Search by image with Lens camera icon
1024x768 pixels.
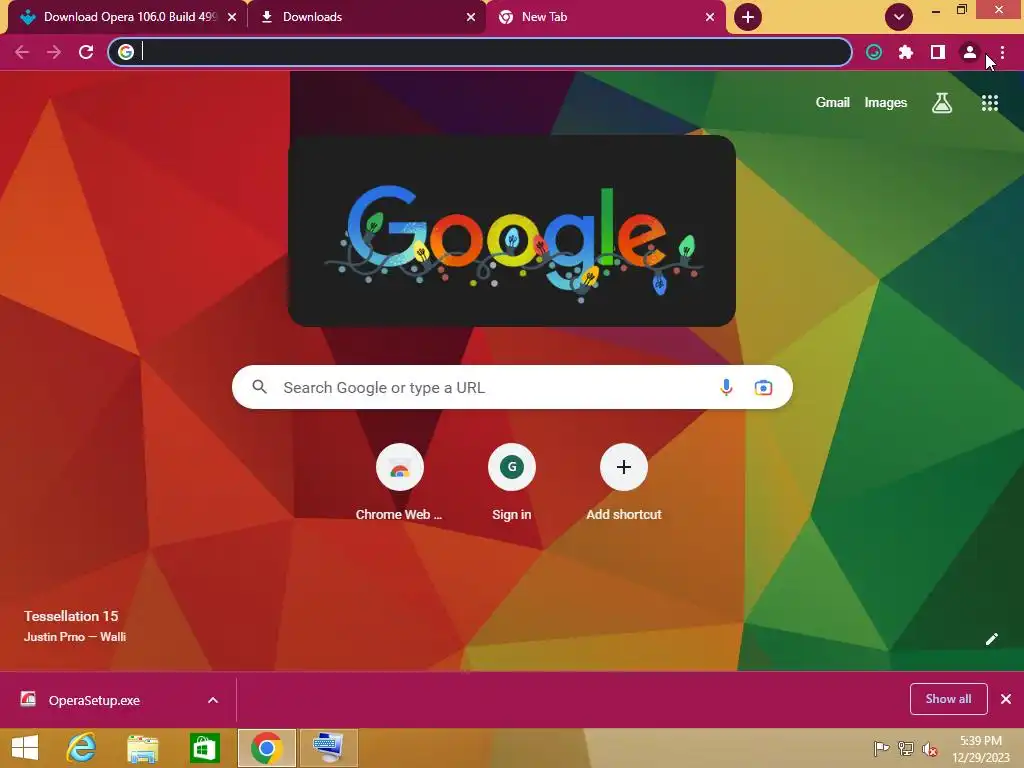(763, 387)
